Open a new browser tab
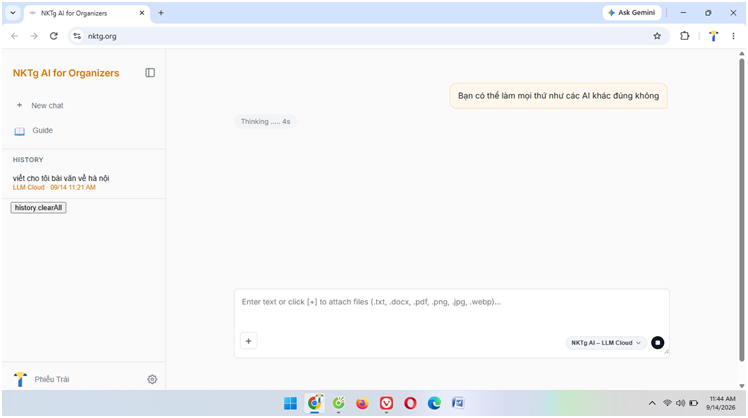748x418 pixels. point(161,13)
